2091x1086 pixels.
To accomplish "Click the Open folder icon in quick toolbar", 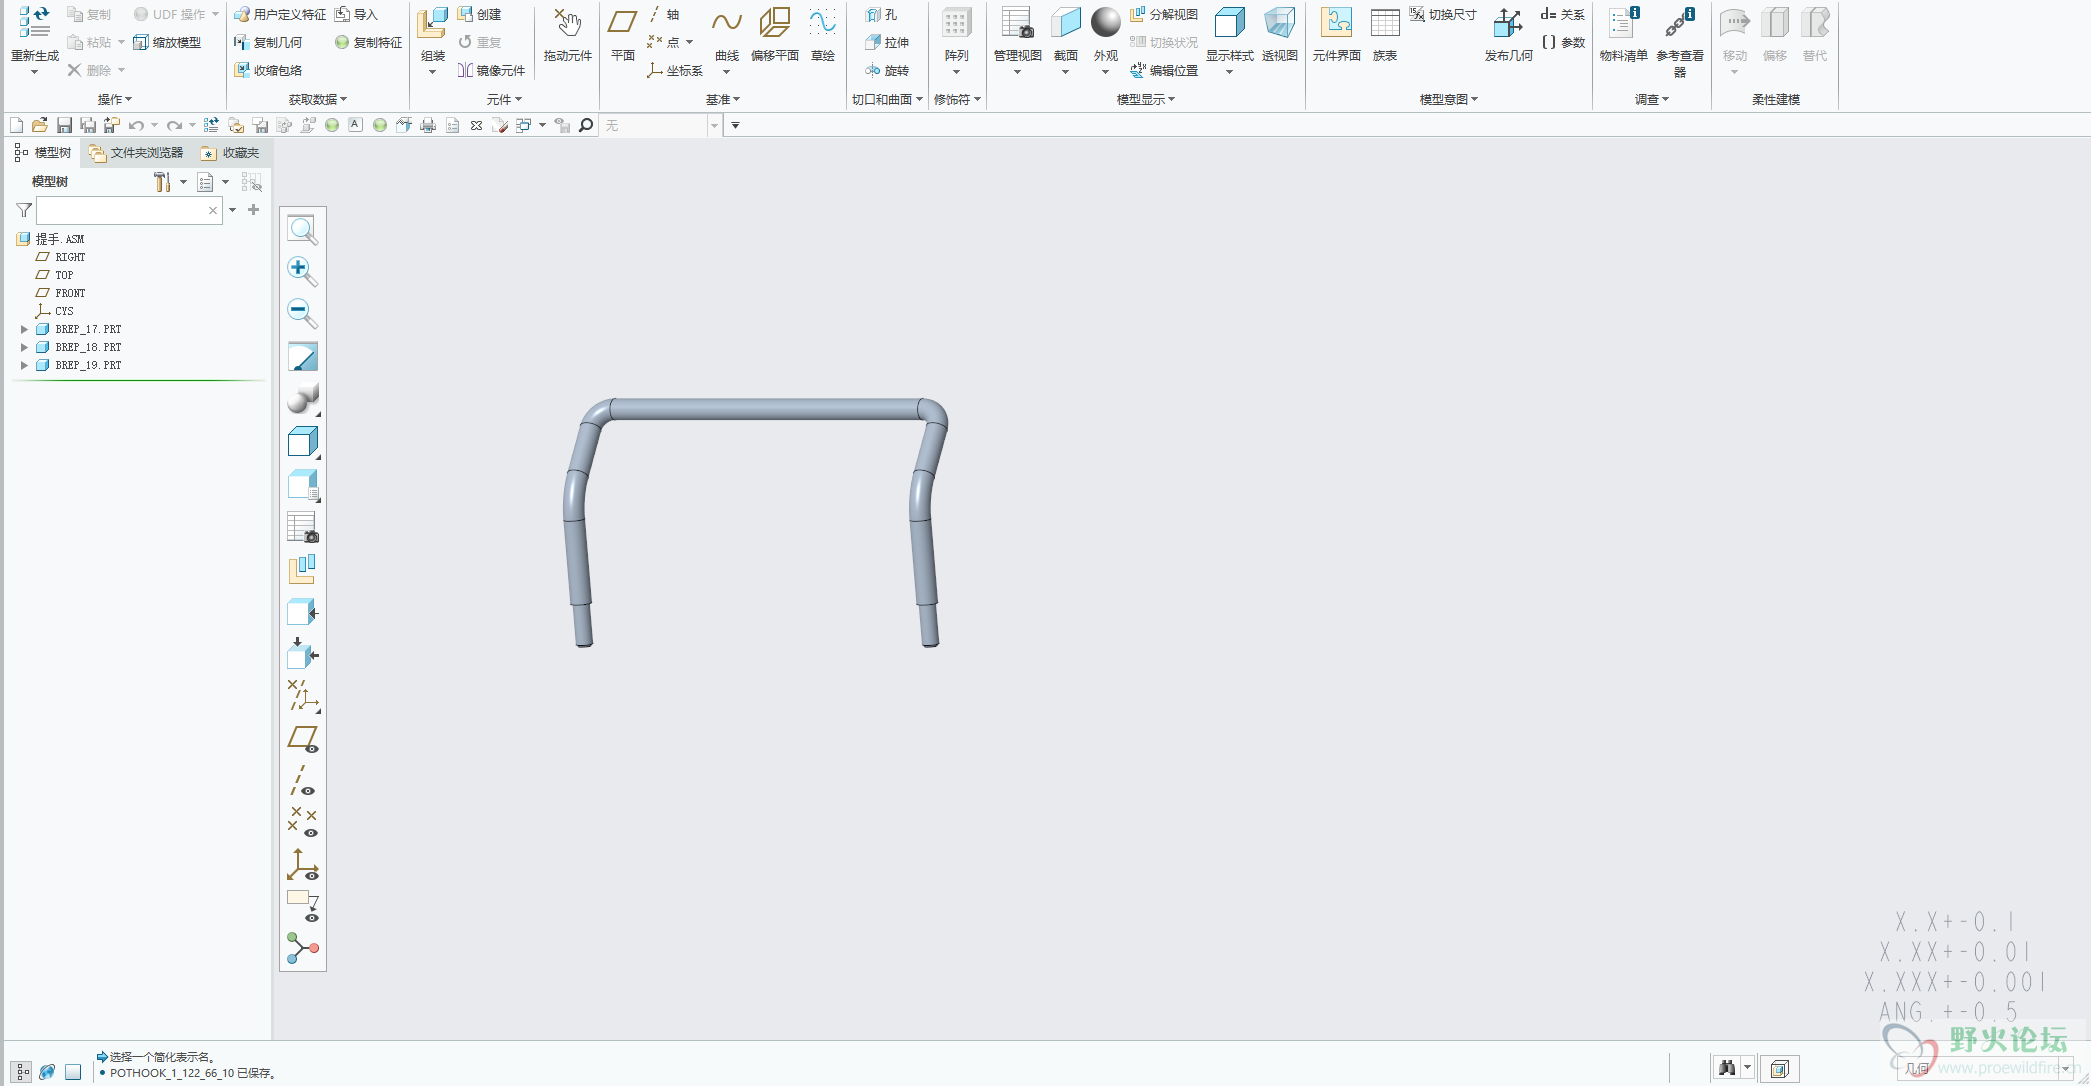I will point(40,125).
